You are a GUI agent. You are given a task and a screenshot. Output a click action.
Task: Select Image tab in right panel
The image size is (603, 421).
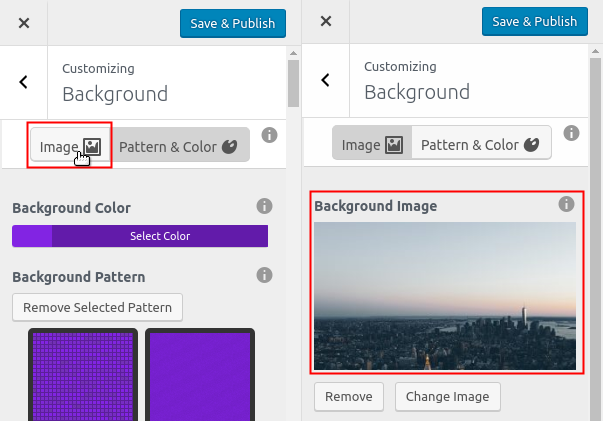pos(371,145)
